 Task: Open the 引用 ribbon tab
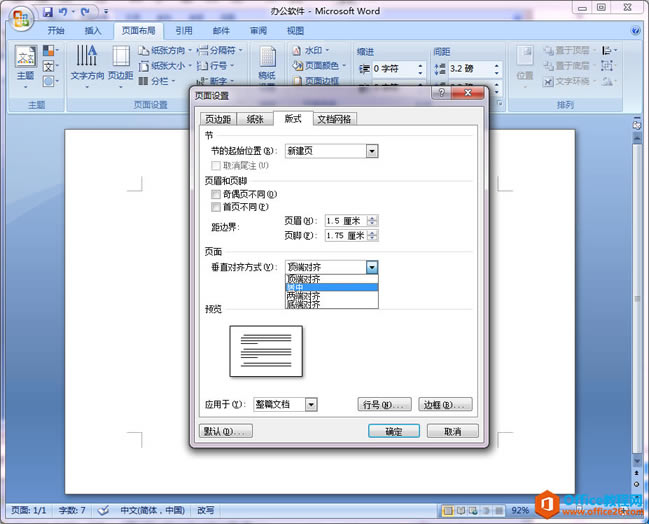(x=183, y=31)
